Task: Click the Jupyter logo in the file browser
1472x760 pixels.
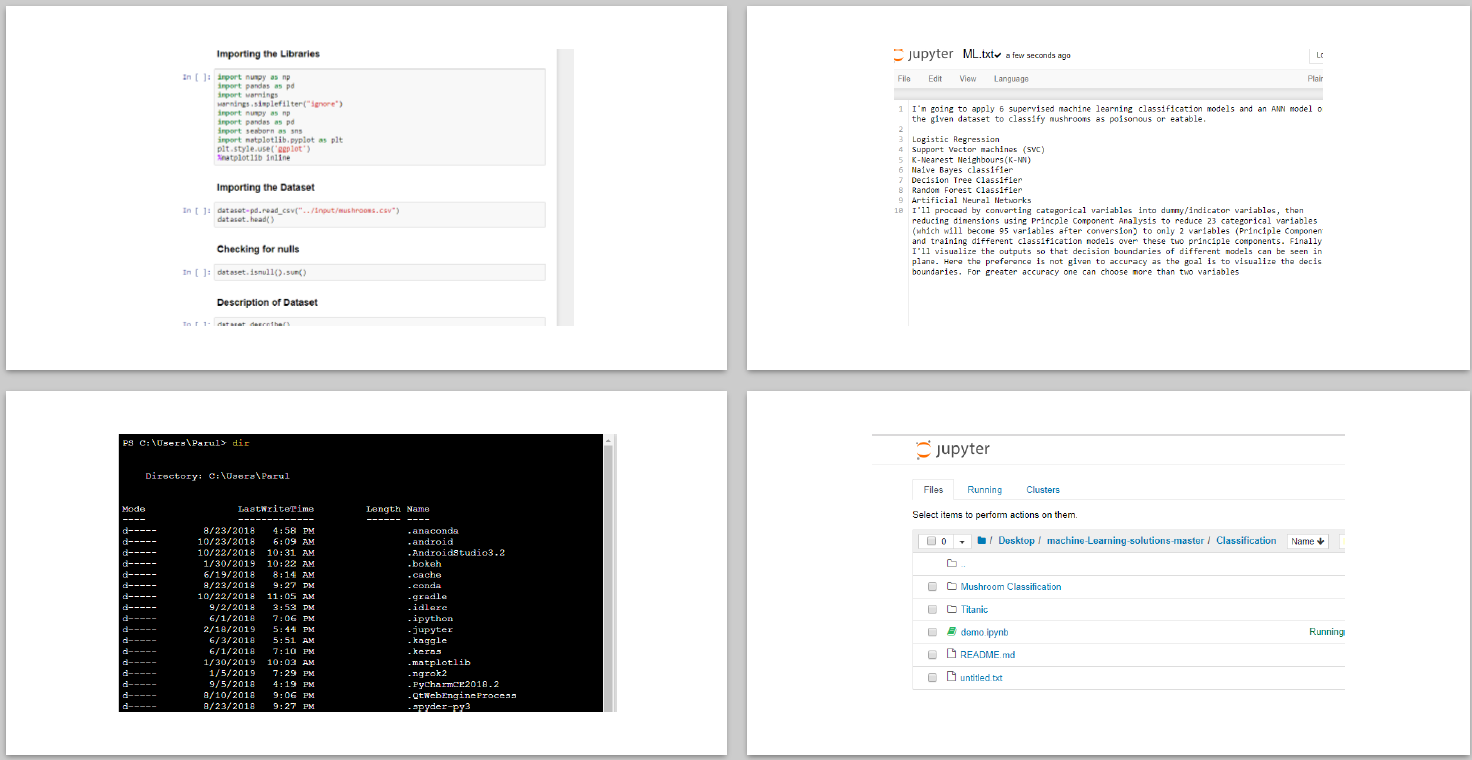Action: coord(953,450)
